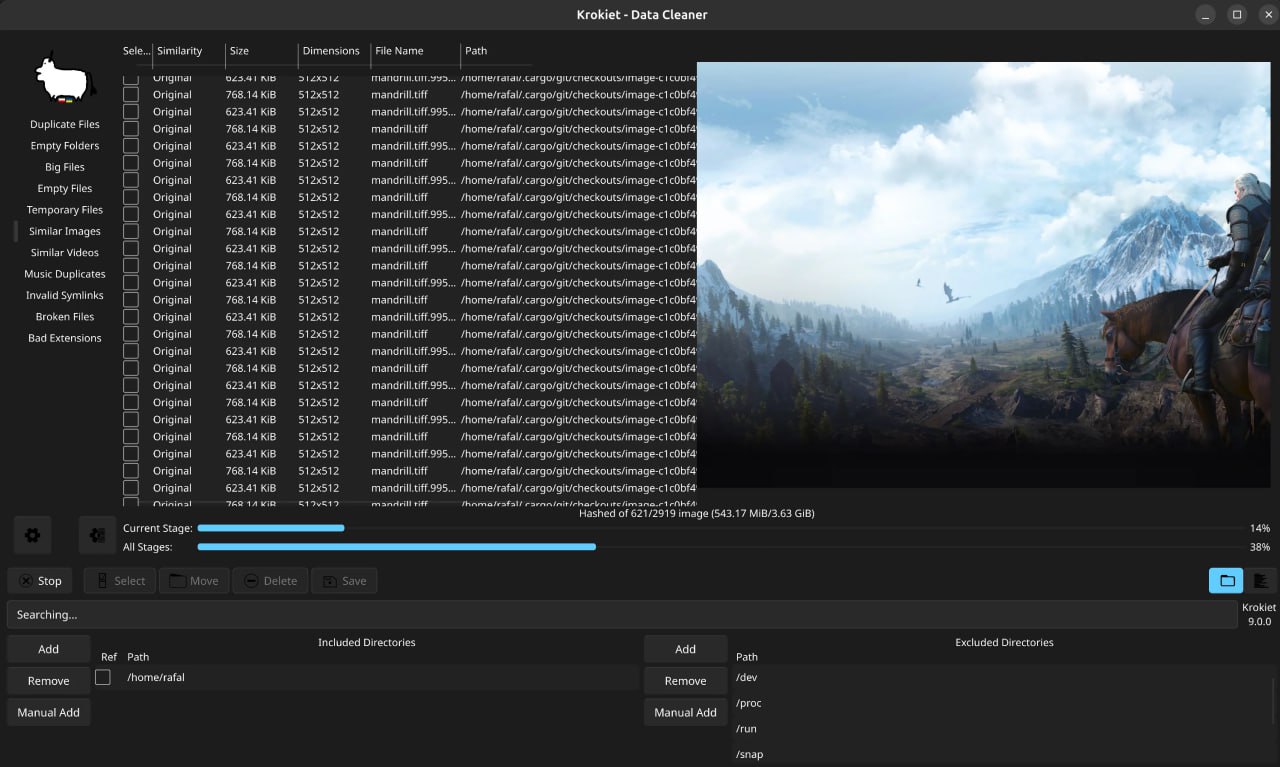
Task: Select the Similar Videos tool
Action: pos(65,252)
